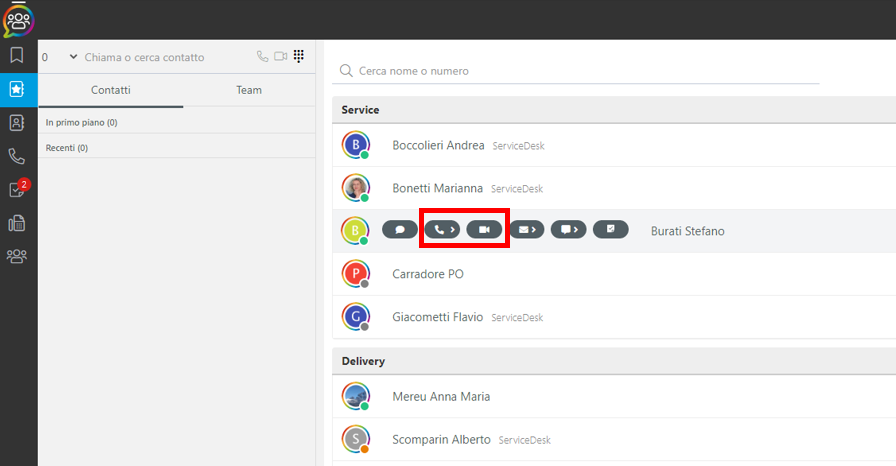Open the dial pad grid icon

point(299,56)
